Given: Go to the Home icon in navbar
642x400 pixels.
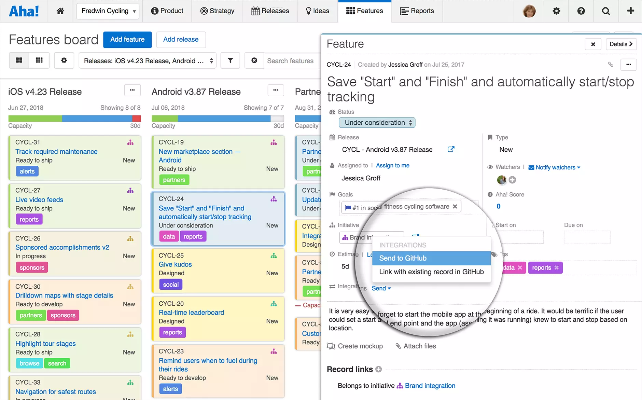Looking at the screenshot, I should click(61, 11).
